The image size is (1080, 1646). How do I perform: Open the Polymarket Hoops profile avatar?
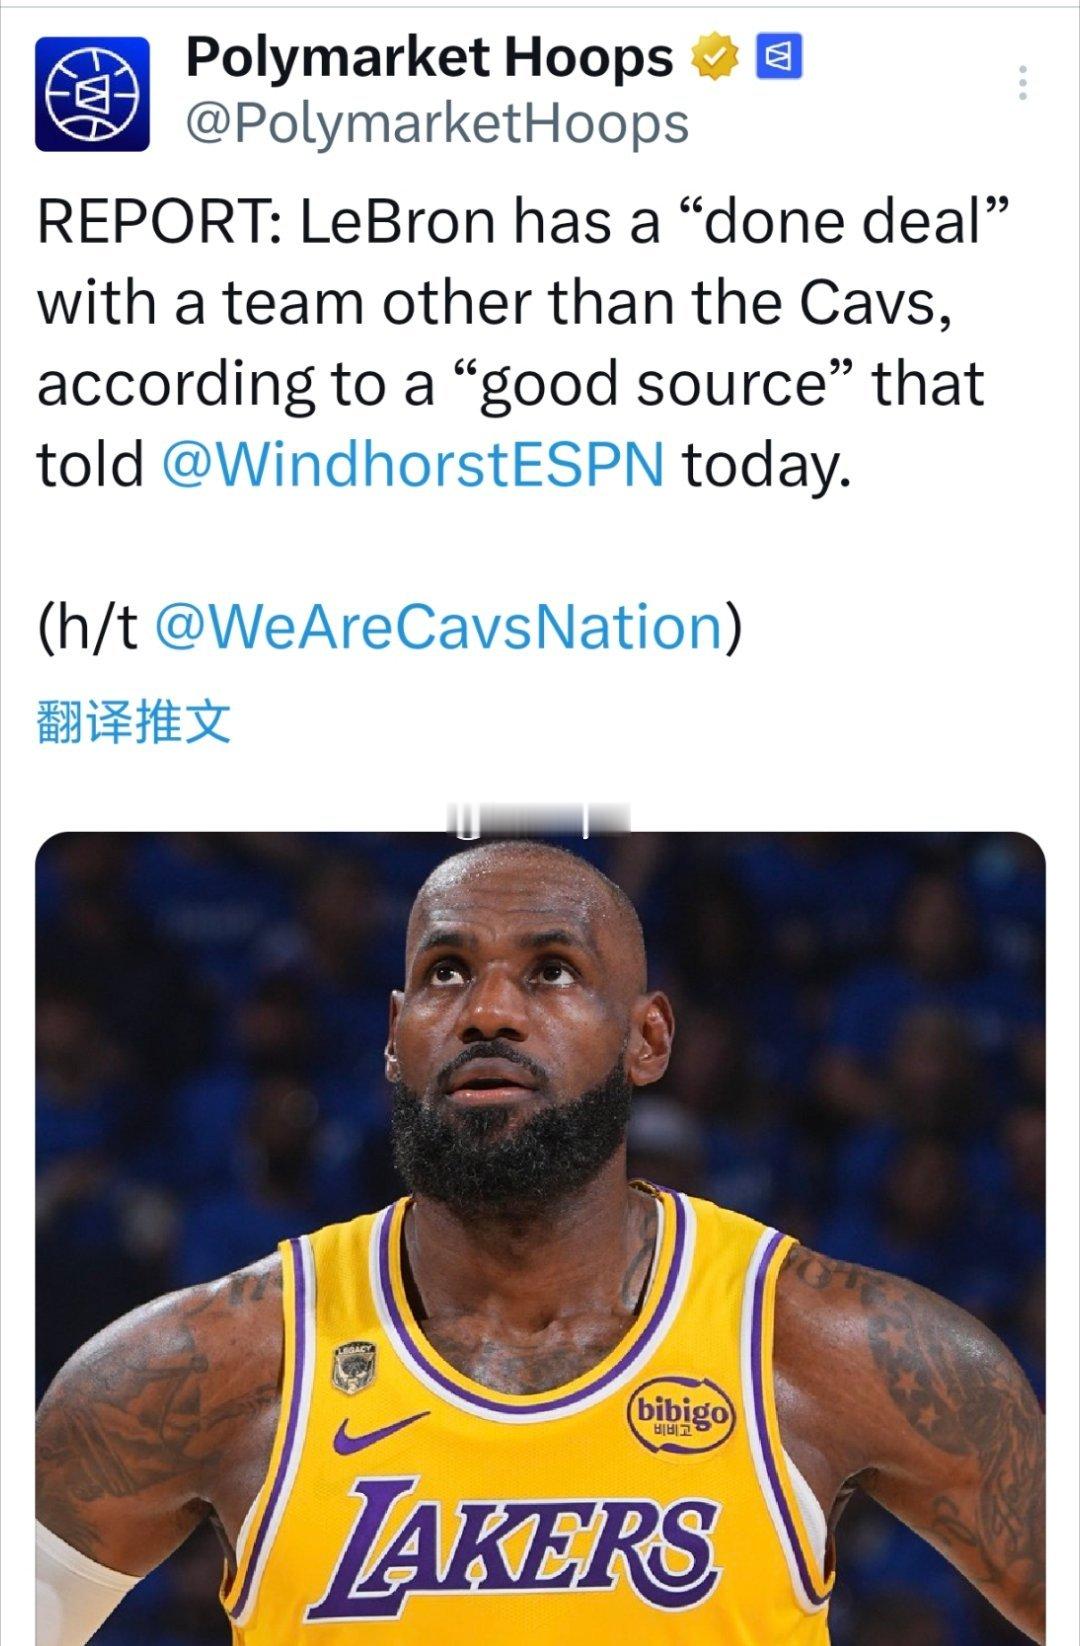point(92,94)
